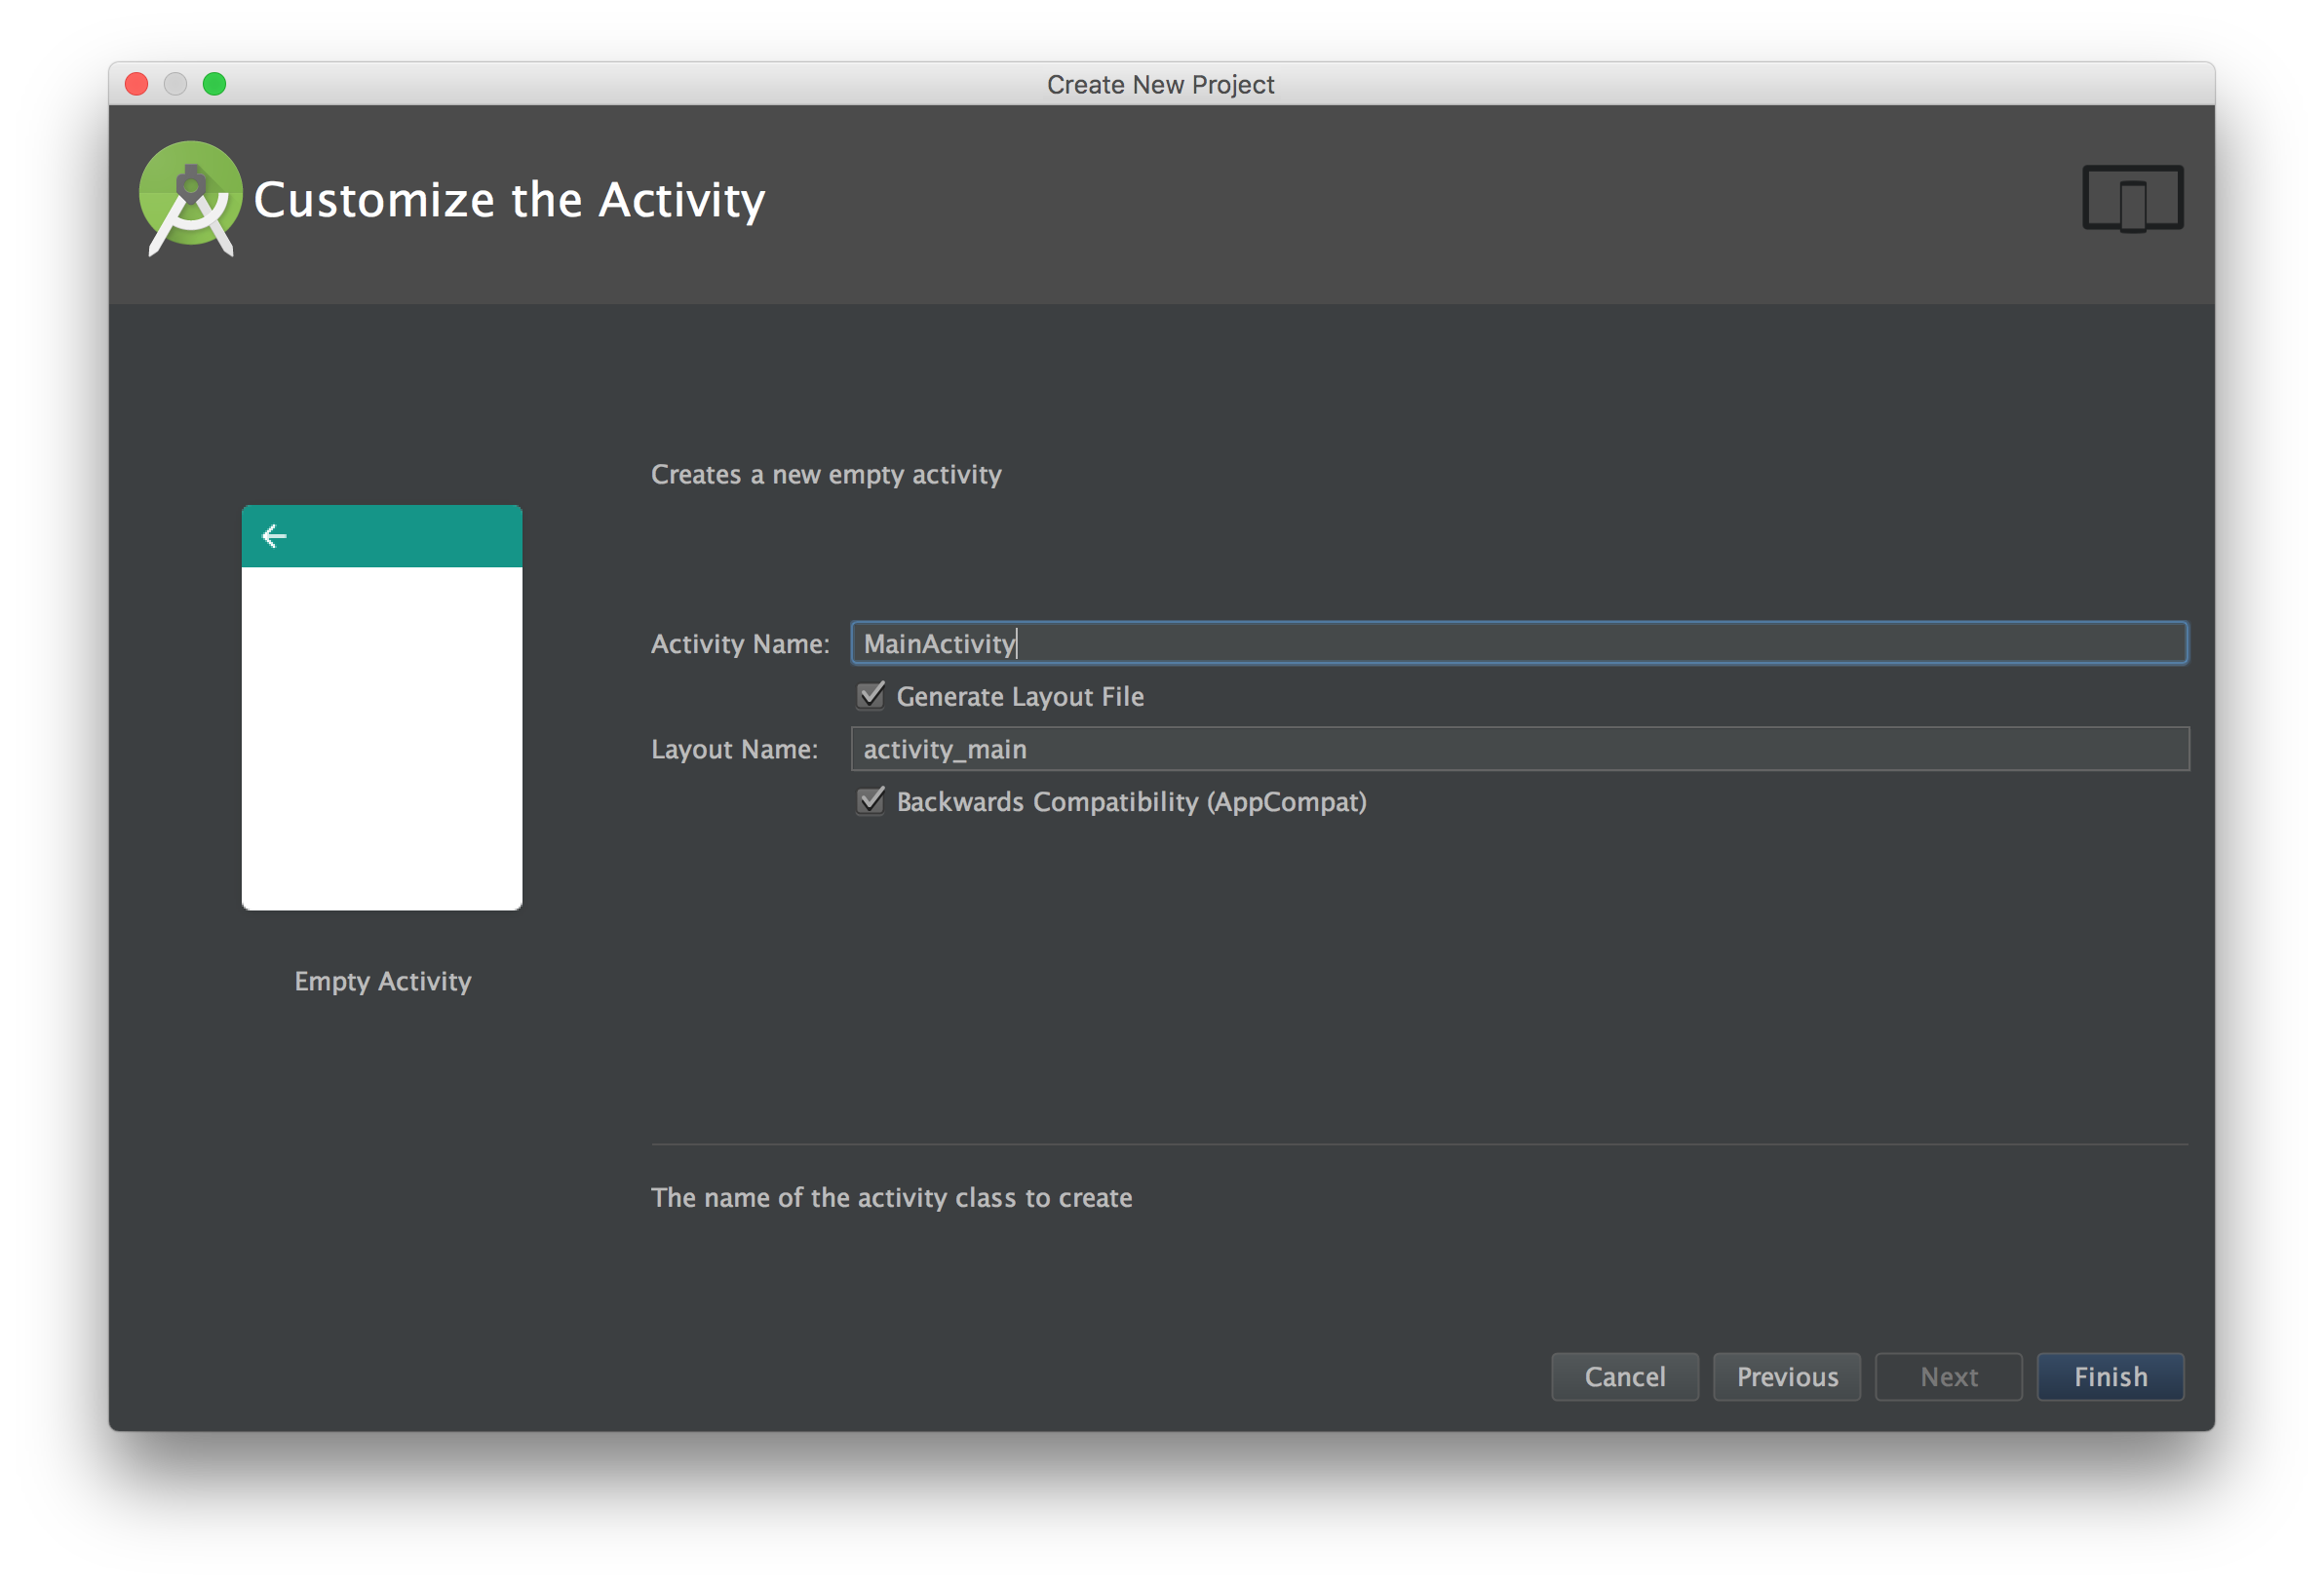Image resolution: width=2324 pixels, height=1587 pixels.
Task: Click the Empty Activity label text
Action: click(383, 980)
